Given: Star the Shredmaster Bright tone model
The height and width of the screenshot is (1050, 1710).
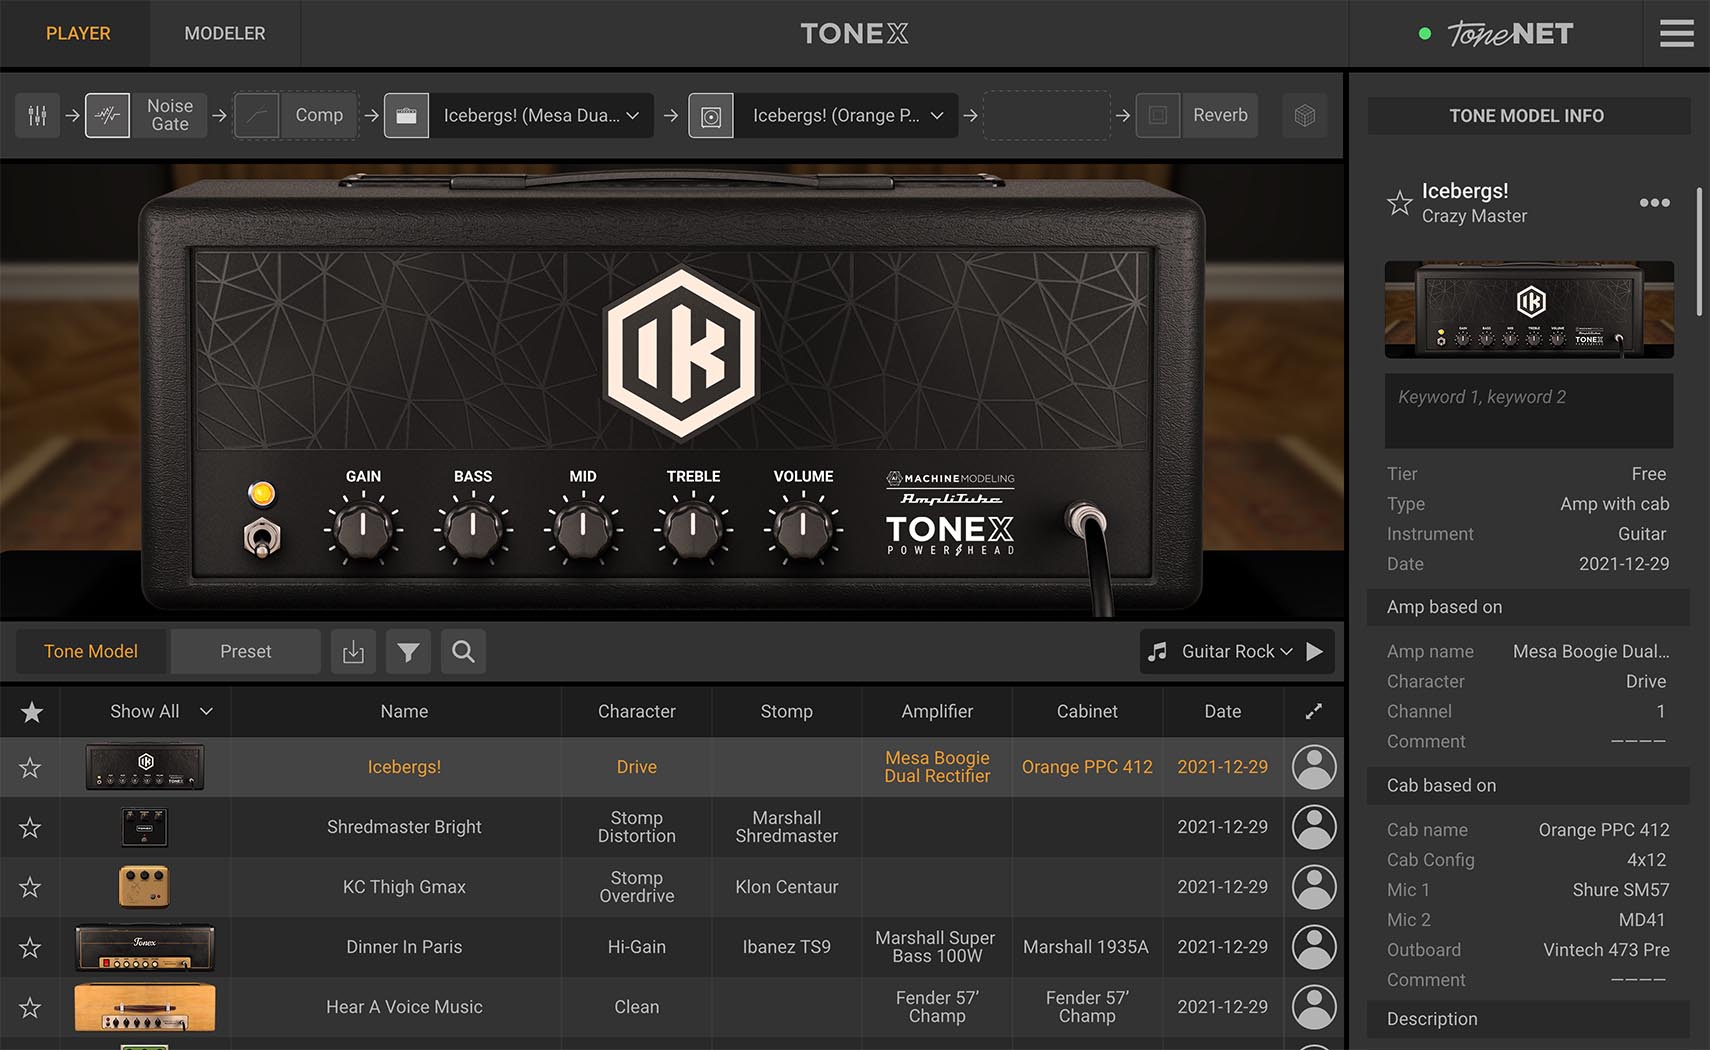Looking at the screenshot, I should (x=31, y=827).
